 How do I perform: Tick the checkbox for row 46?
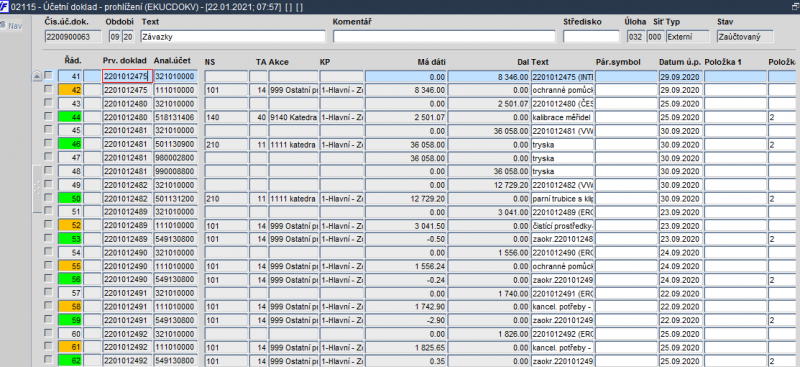tap(48, 143)
